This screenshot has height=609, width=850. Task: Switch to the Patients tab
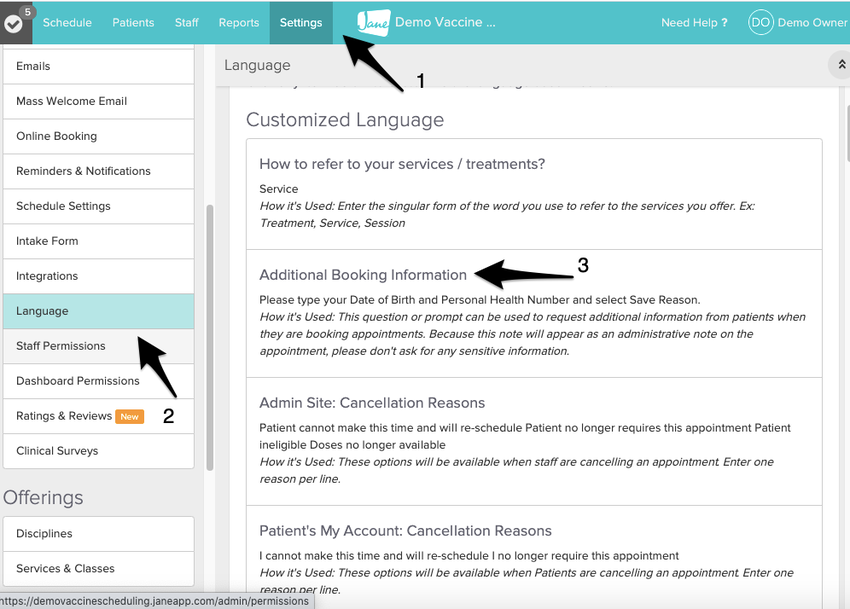(133, 22)
